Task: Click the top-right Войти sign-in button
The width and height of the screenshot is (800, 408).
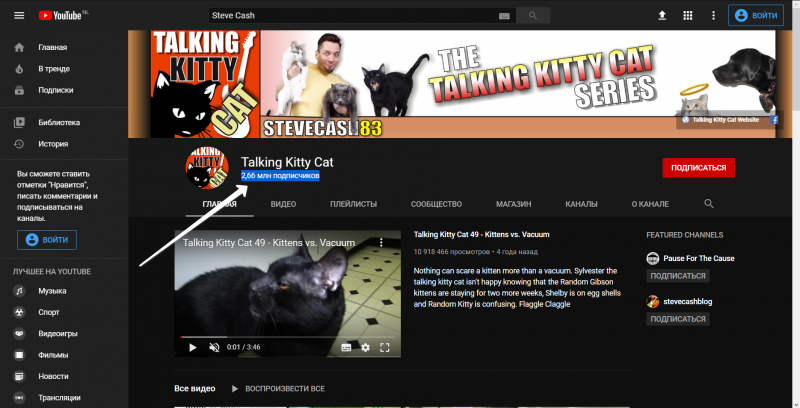Action: point(756,15)
